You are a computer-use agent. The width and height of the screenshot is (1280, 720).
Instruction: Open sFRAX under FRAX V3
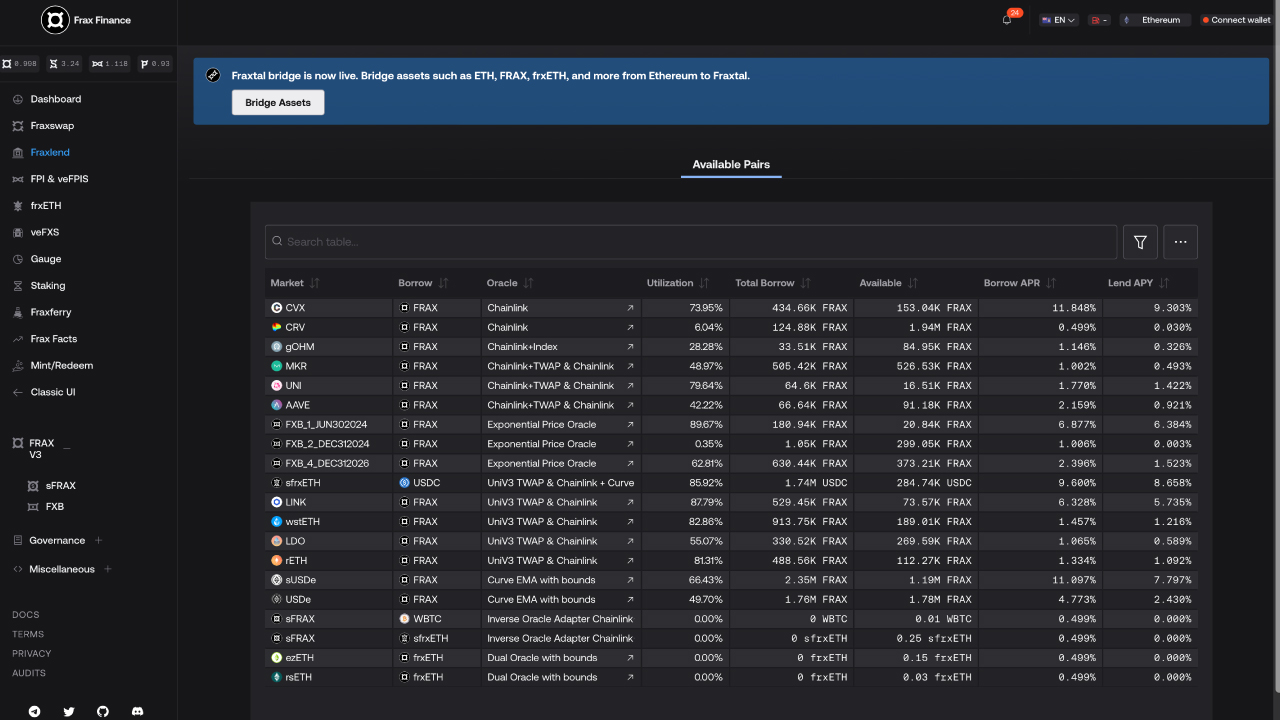60,486
